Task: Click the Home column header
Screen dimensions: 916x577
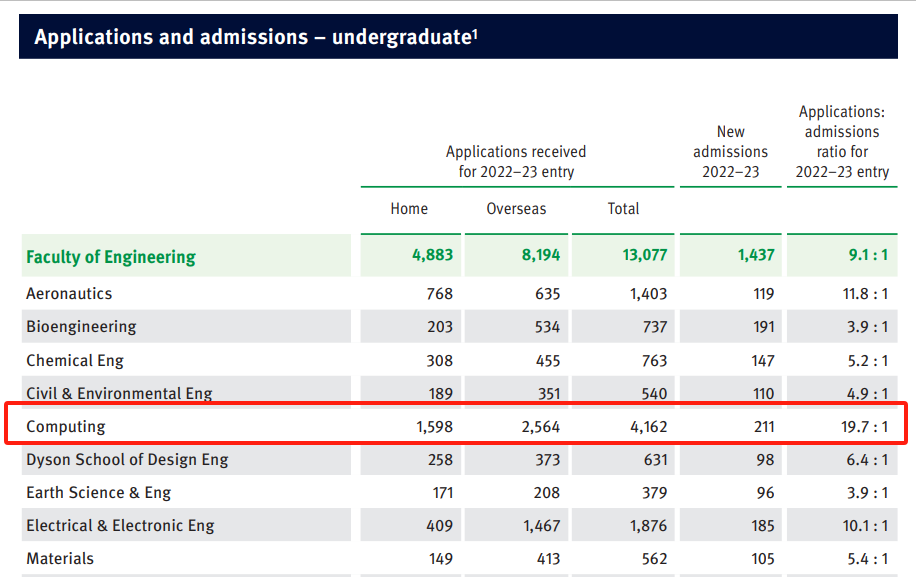Action: [x=409, y=209]
